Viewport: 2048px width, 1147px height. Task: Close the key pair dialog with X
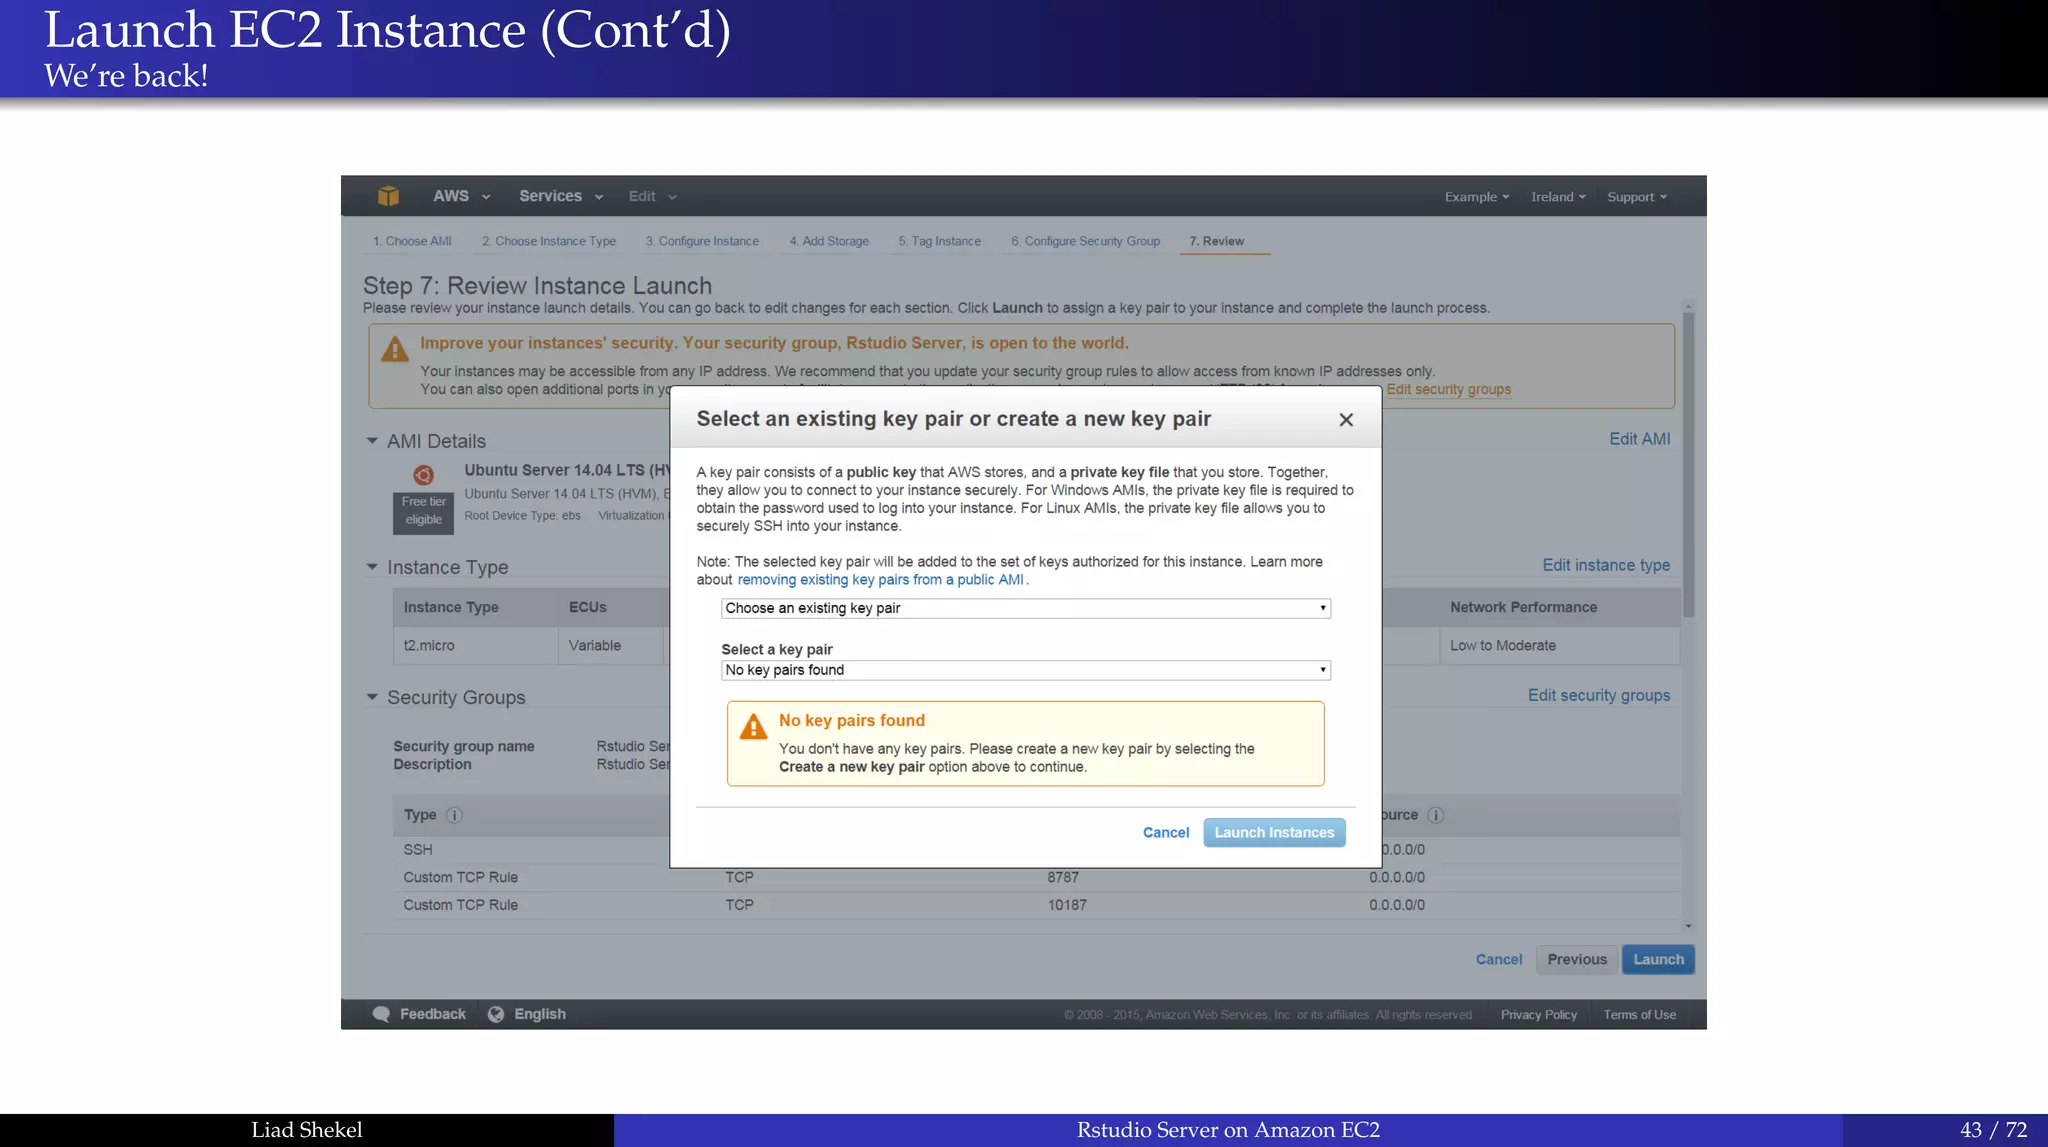(1346, 420)
